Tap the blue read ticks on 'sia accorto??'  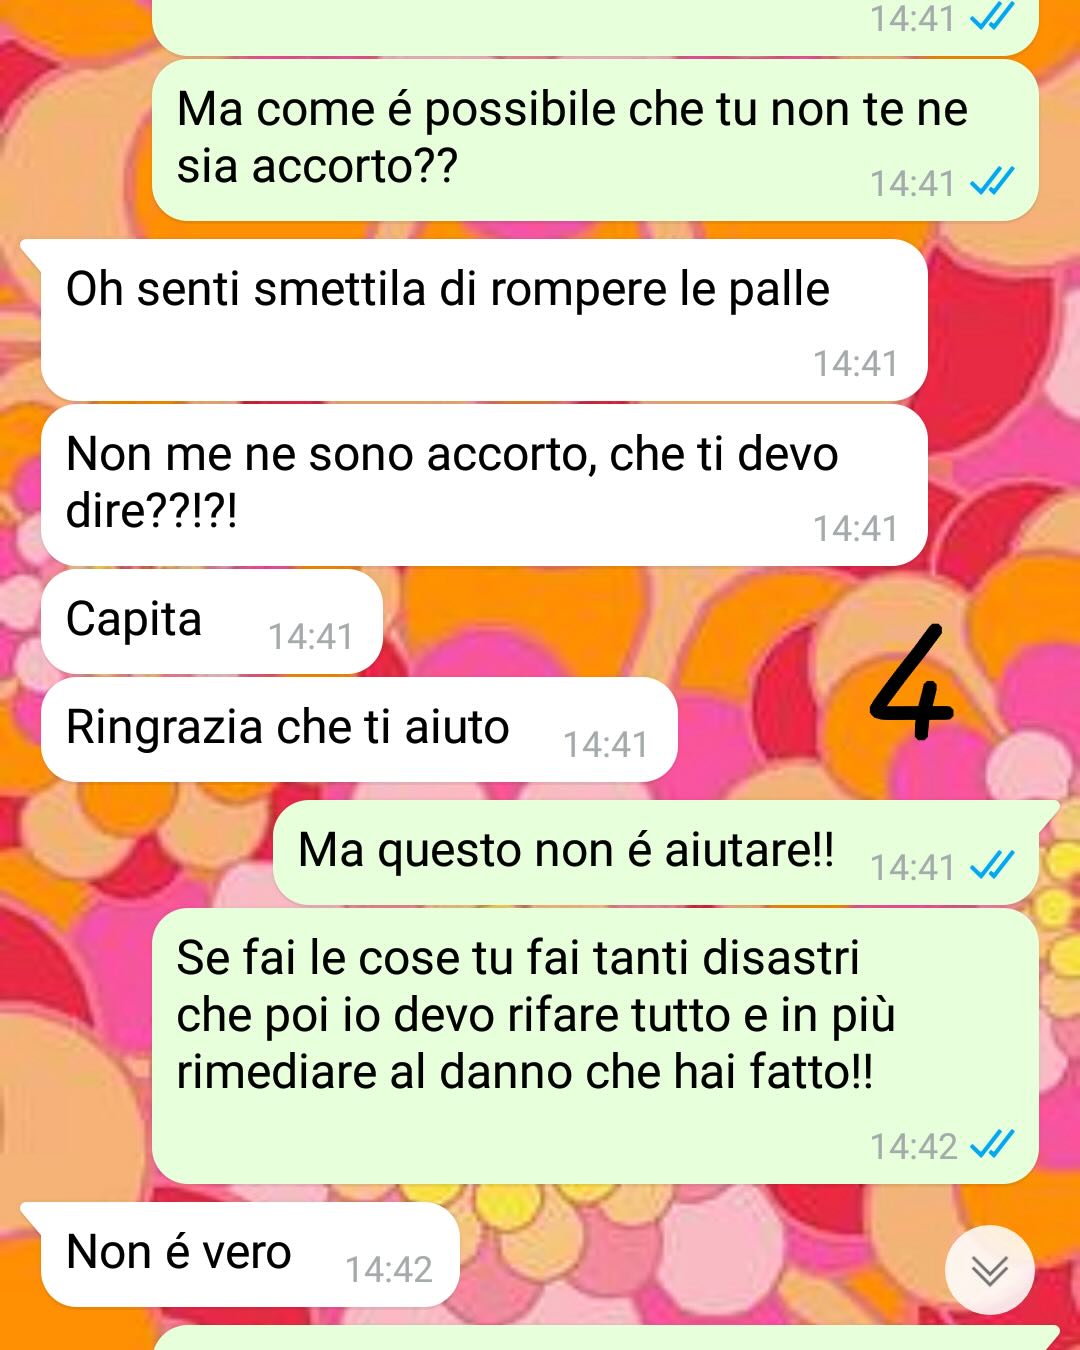point(992,181)
